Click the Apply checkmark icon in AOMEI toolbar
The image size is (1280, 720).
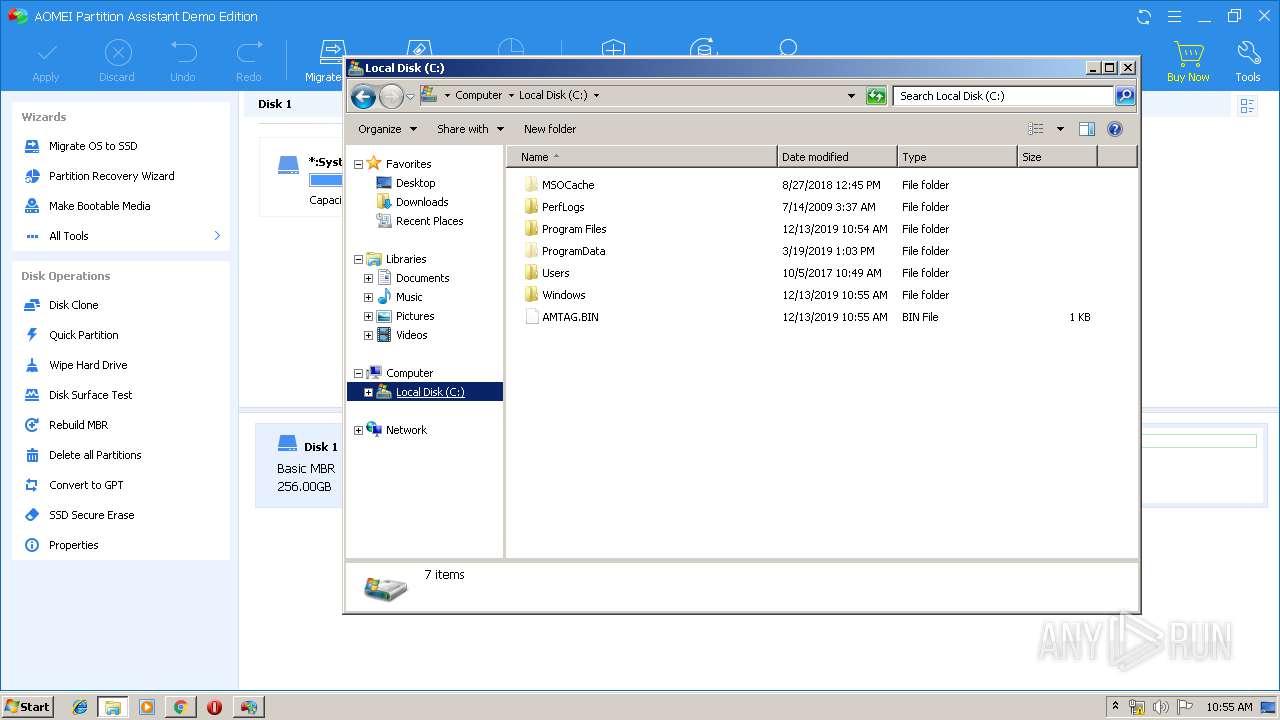[46, 53]
